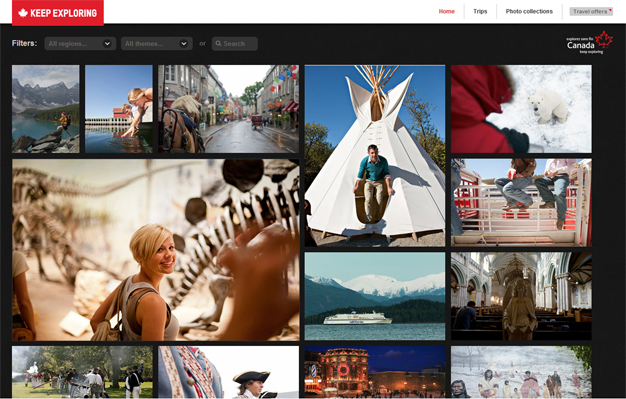Open the tricorn hat soldier photo

point(228,372)
